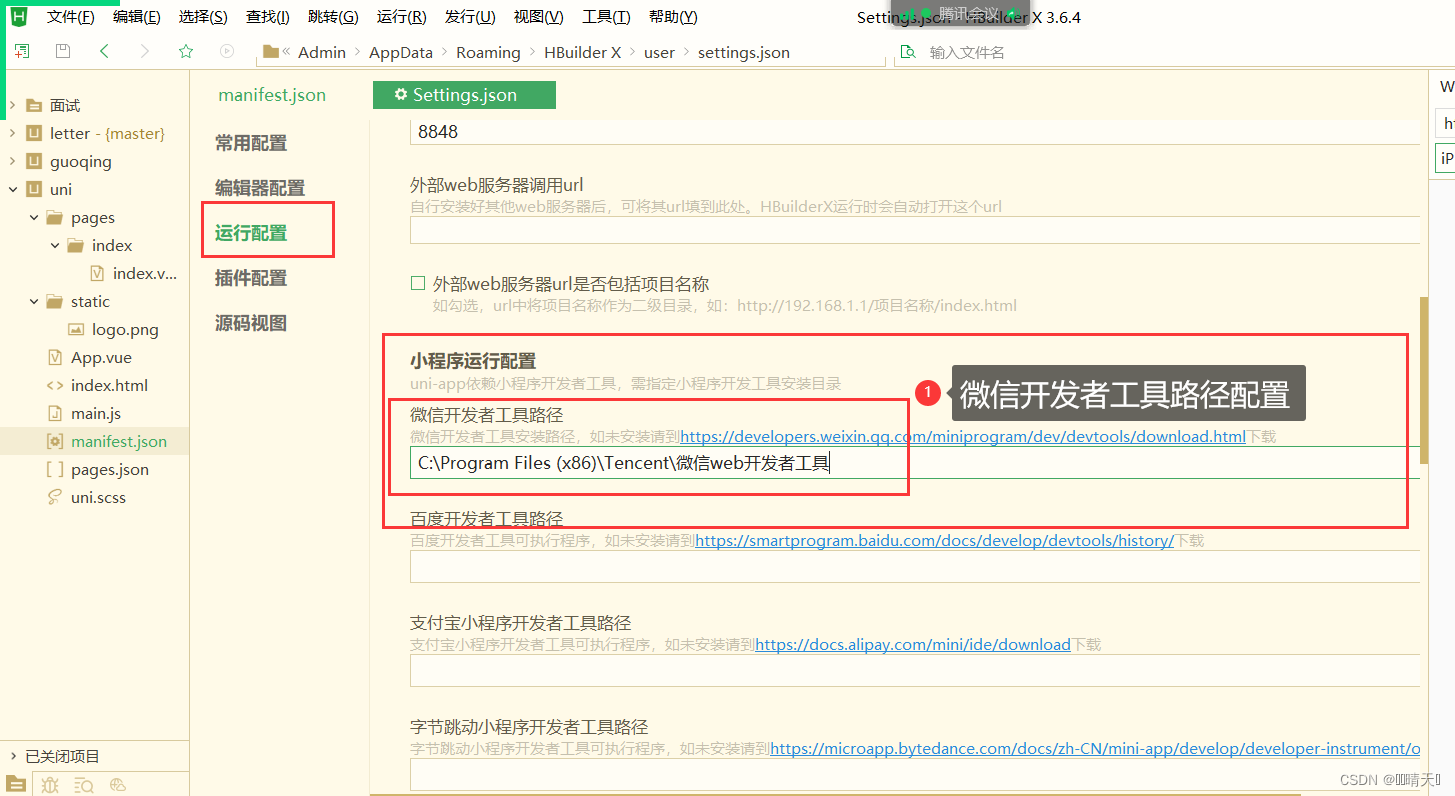
Task: Select index.v... file in tree
Action: click(x=144, y=273)
